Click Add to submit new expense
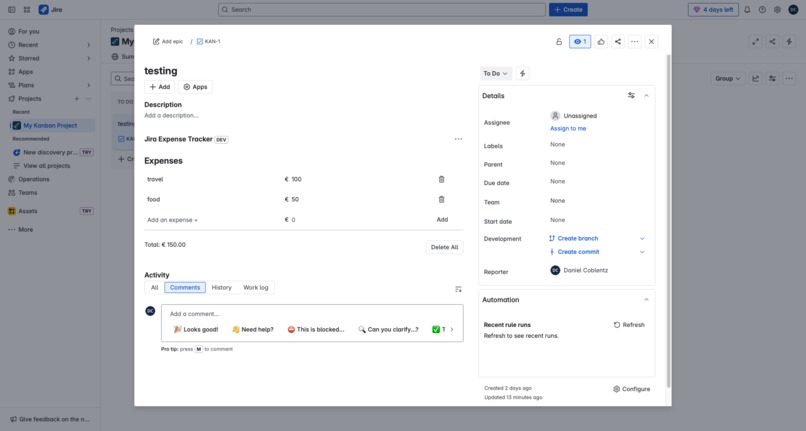The height and width of the screenshot is (431, 806). [442, 220]
